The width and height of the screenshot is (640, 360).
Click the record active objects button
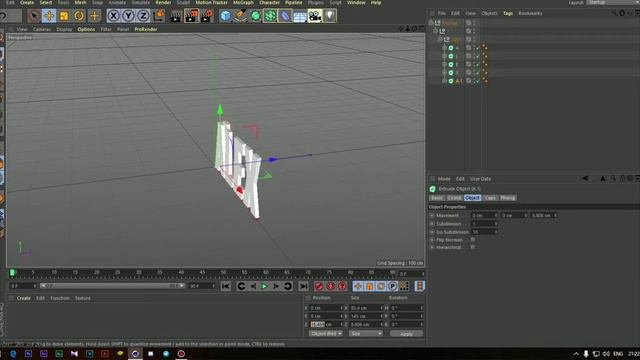click(319, 287)
